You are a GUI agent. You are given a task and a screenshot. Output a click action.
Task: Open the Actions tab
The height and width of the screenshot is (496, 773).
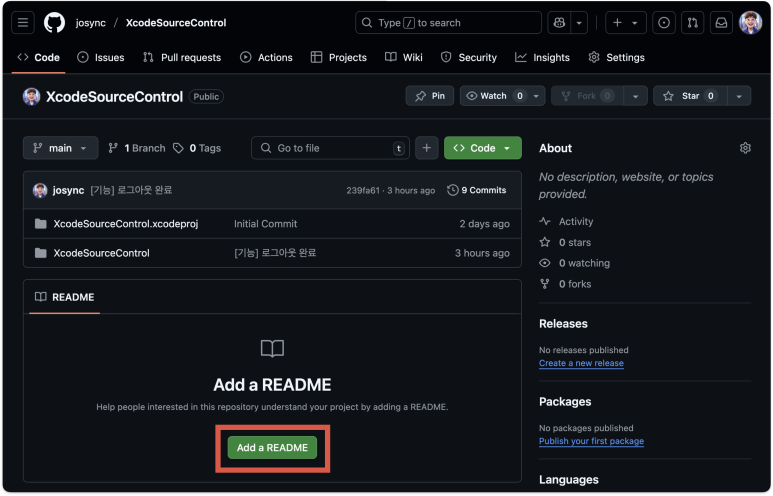[266, 57]
